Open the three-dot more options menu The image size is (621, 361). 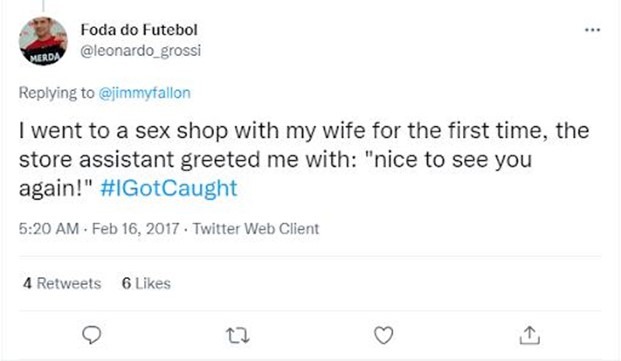tap(592, 30)
